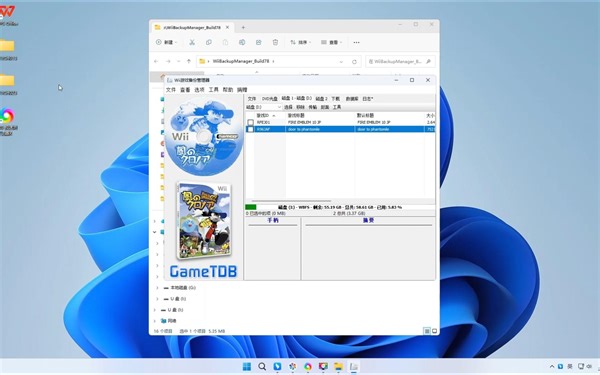This screenshot has height=375, width=600.
Task: Go forward using Explorer's forward arrow
Action: pos(168,61)
